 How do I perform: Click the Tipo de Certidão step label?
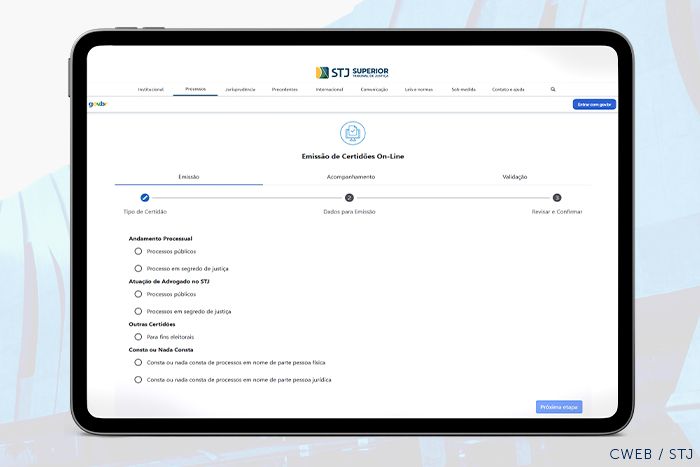coord(145,212)
